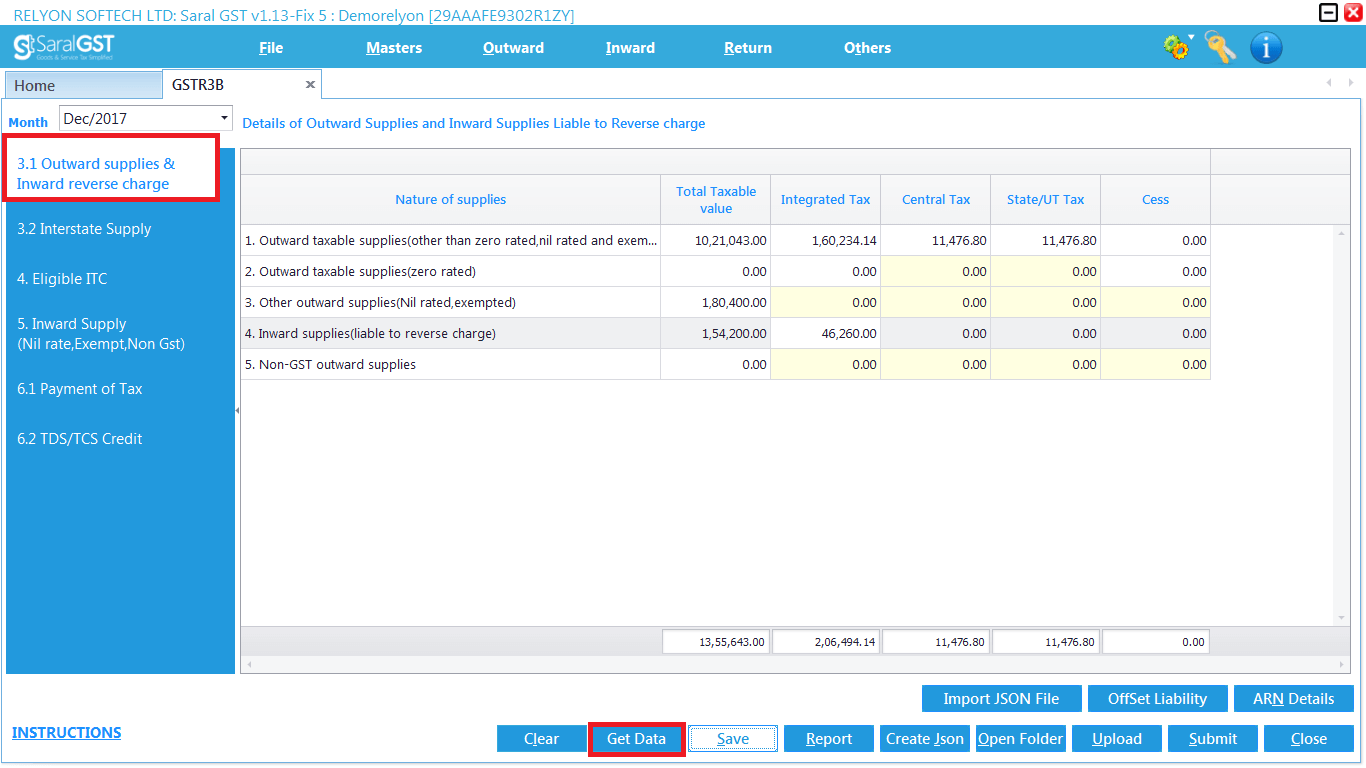1366x768 pixels.
Task: Open the settings gear icon in header
Action: [x=1177, y=47]
